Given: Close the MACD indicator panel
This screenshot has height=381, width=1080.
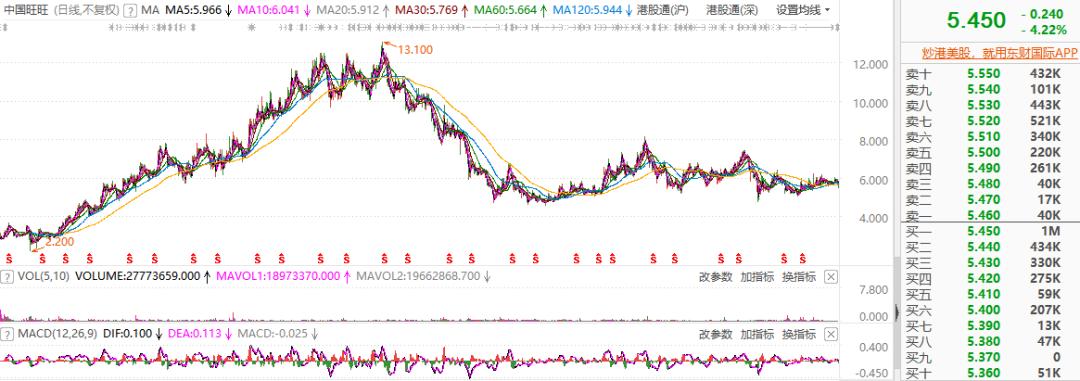Looking at the screenshot, I should click(x=831, y=334).
